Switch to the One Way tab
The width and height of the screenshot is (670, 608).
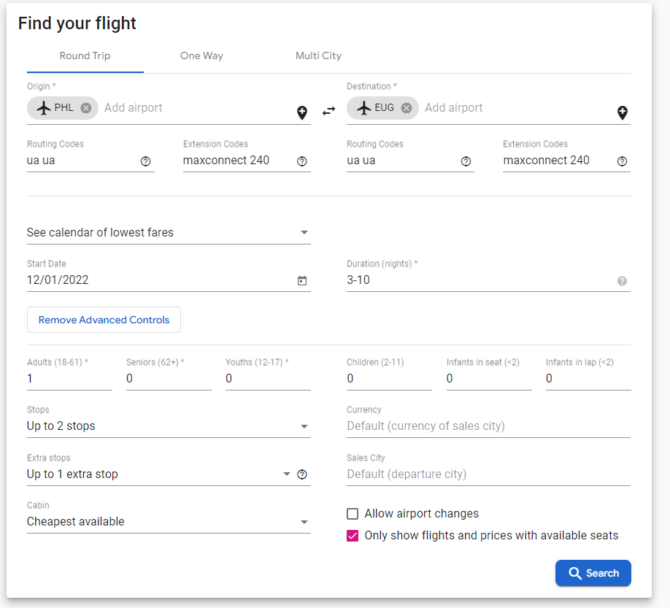click(x=201, y=56)
